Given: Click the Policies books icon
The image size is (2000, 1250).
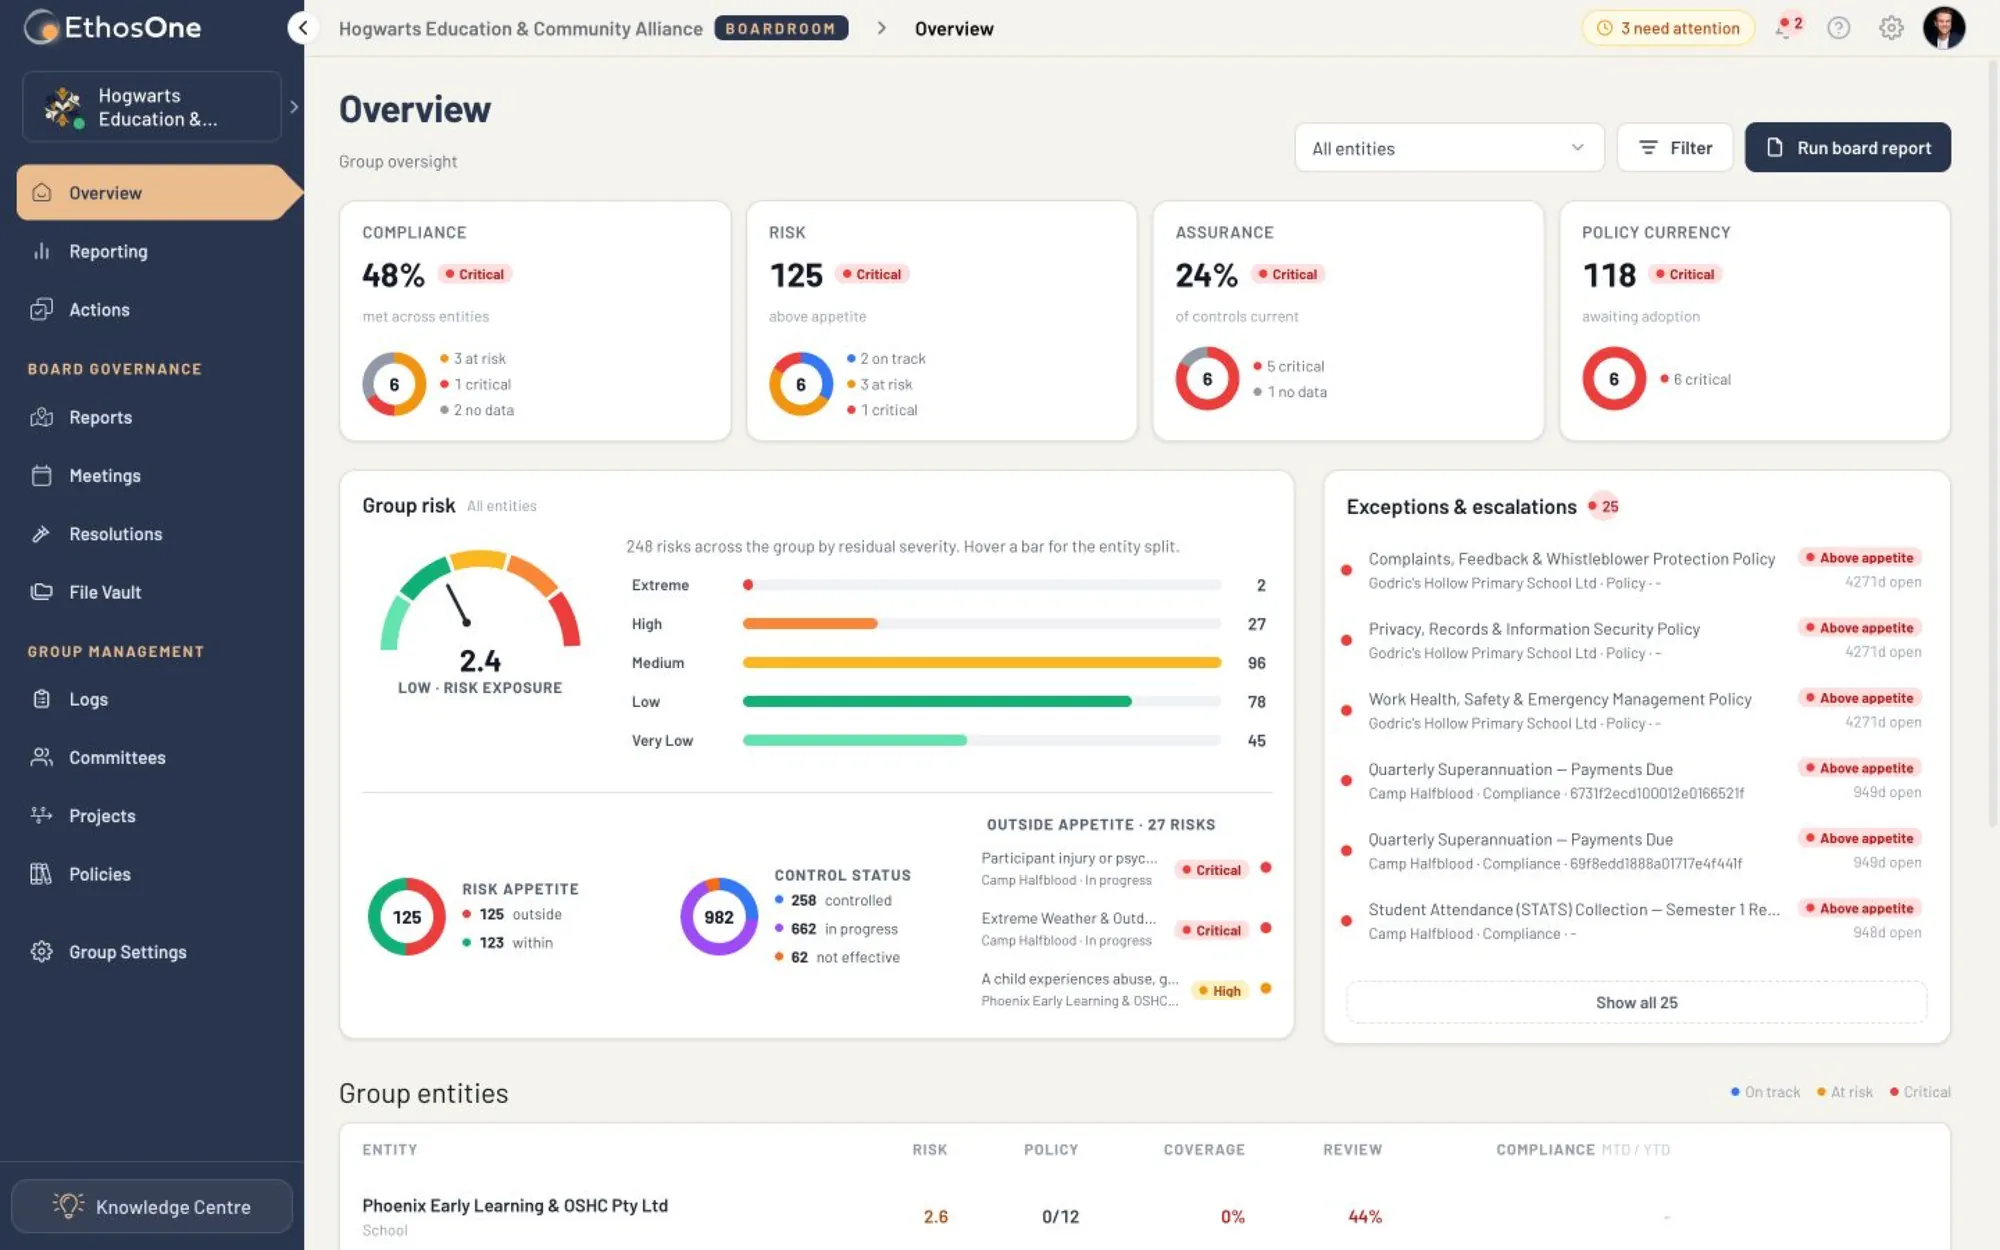Looking at the screenshot, I should [41, 873].
